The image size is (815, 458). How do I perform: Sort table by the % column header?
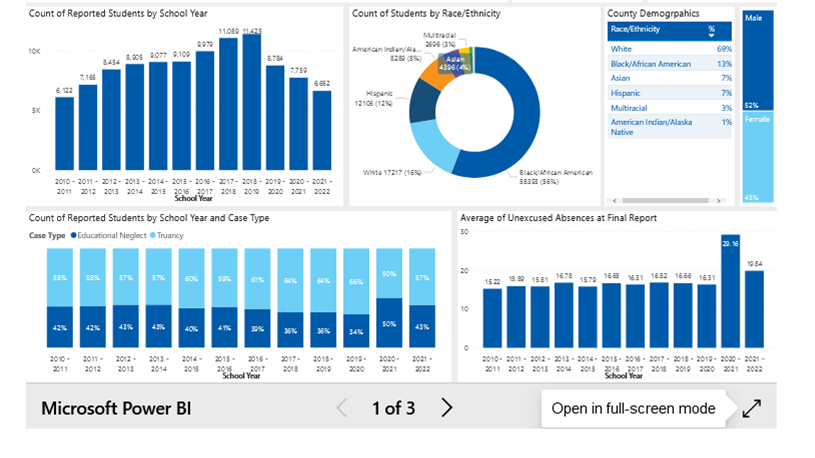[711, 29]
